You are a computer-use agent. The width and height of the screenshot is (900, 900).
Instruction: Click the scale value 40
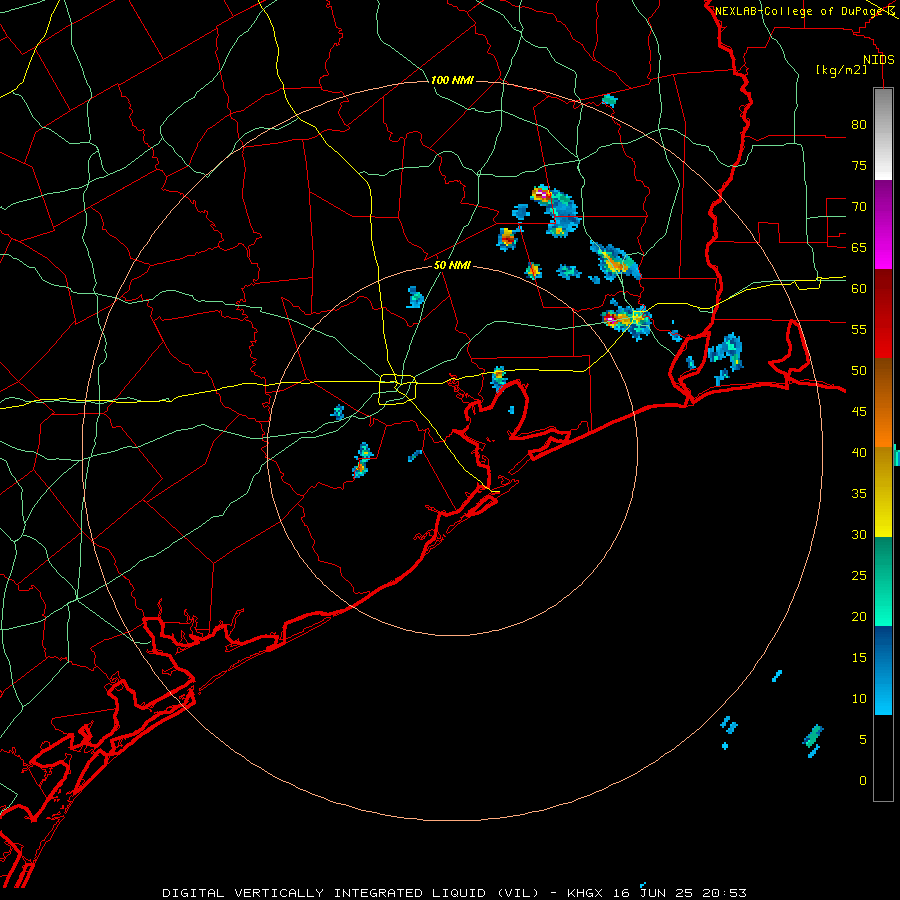click(x=859, y=452)
